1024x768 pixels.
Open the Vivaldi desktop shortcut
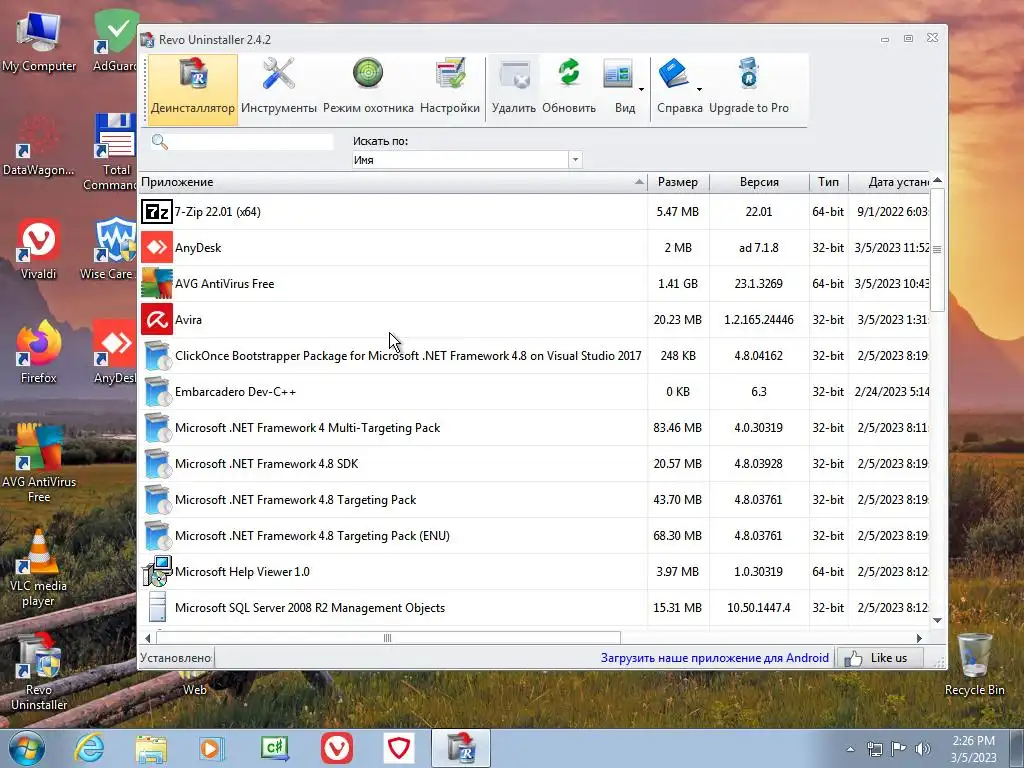point(39,249)
